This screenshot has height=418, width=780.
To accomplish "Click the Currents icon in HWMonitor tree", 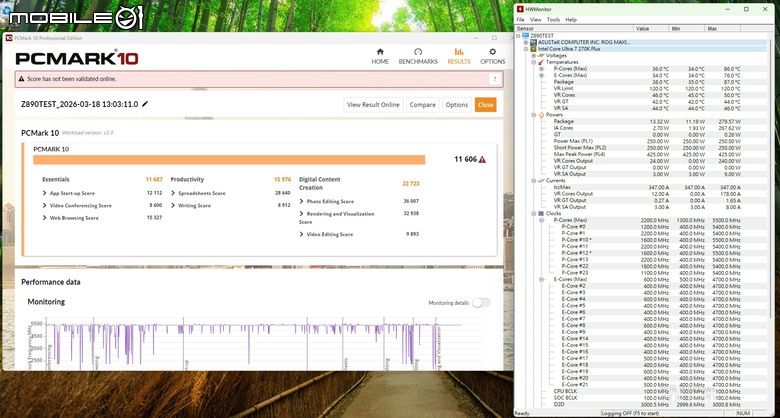I will [x=541, y=181].
